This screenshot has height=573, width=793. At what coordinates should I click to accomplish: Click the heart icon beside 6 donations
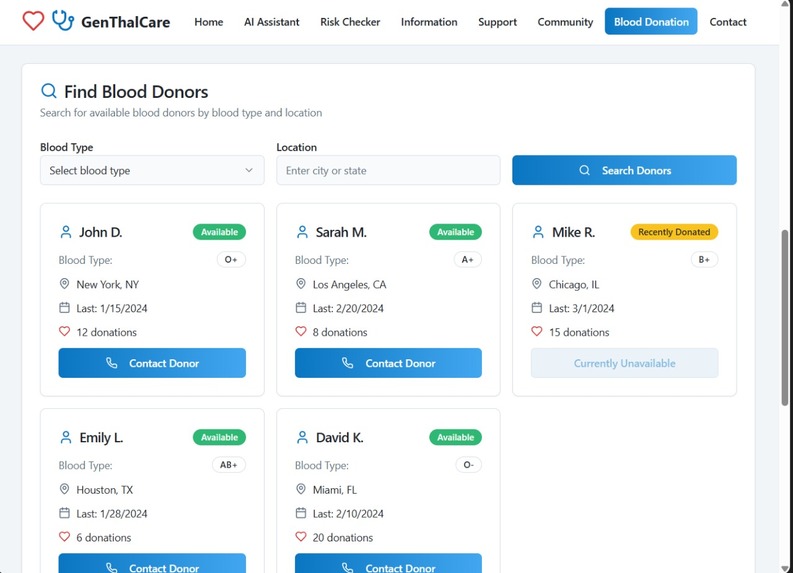pyautogui.click(x=64, y=537)
